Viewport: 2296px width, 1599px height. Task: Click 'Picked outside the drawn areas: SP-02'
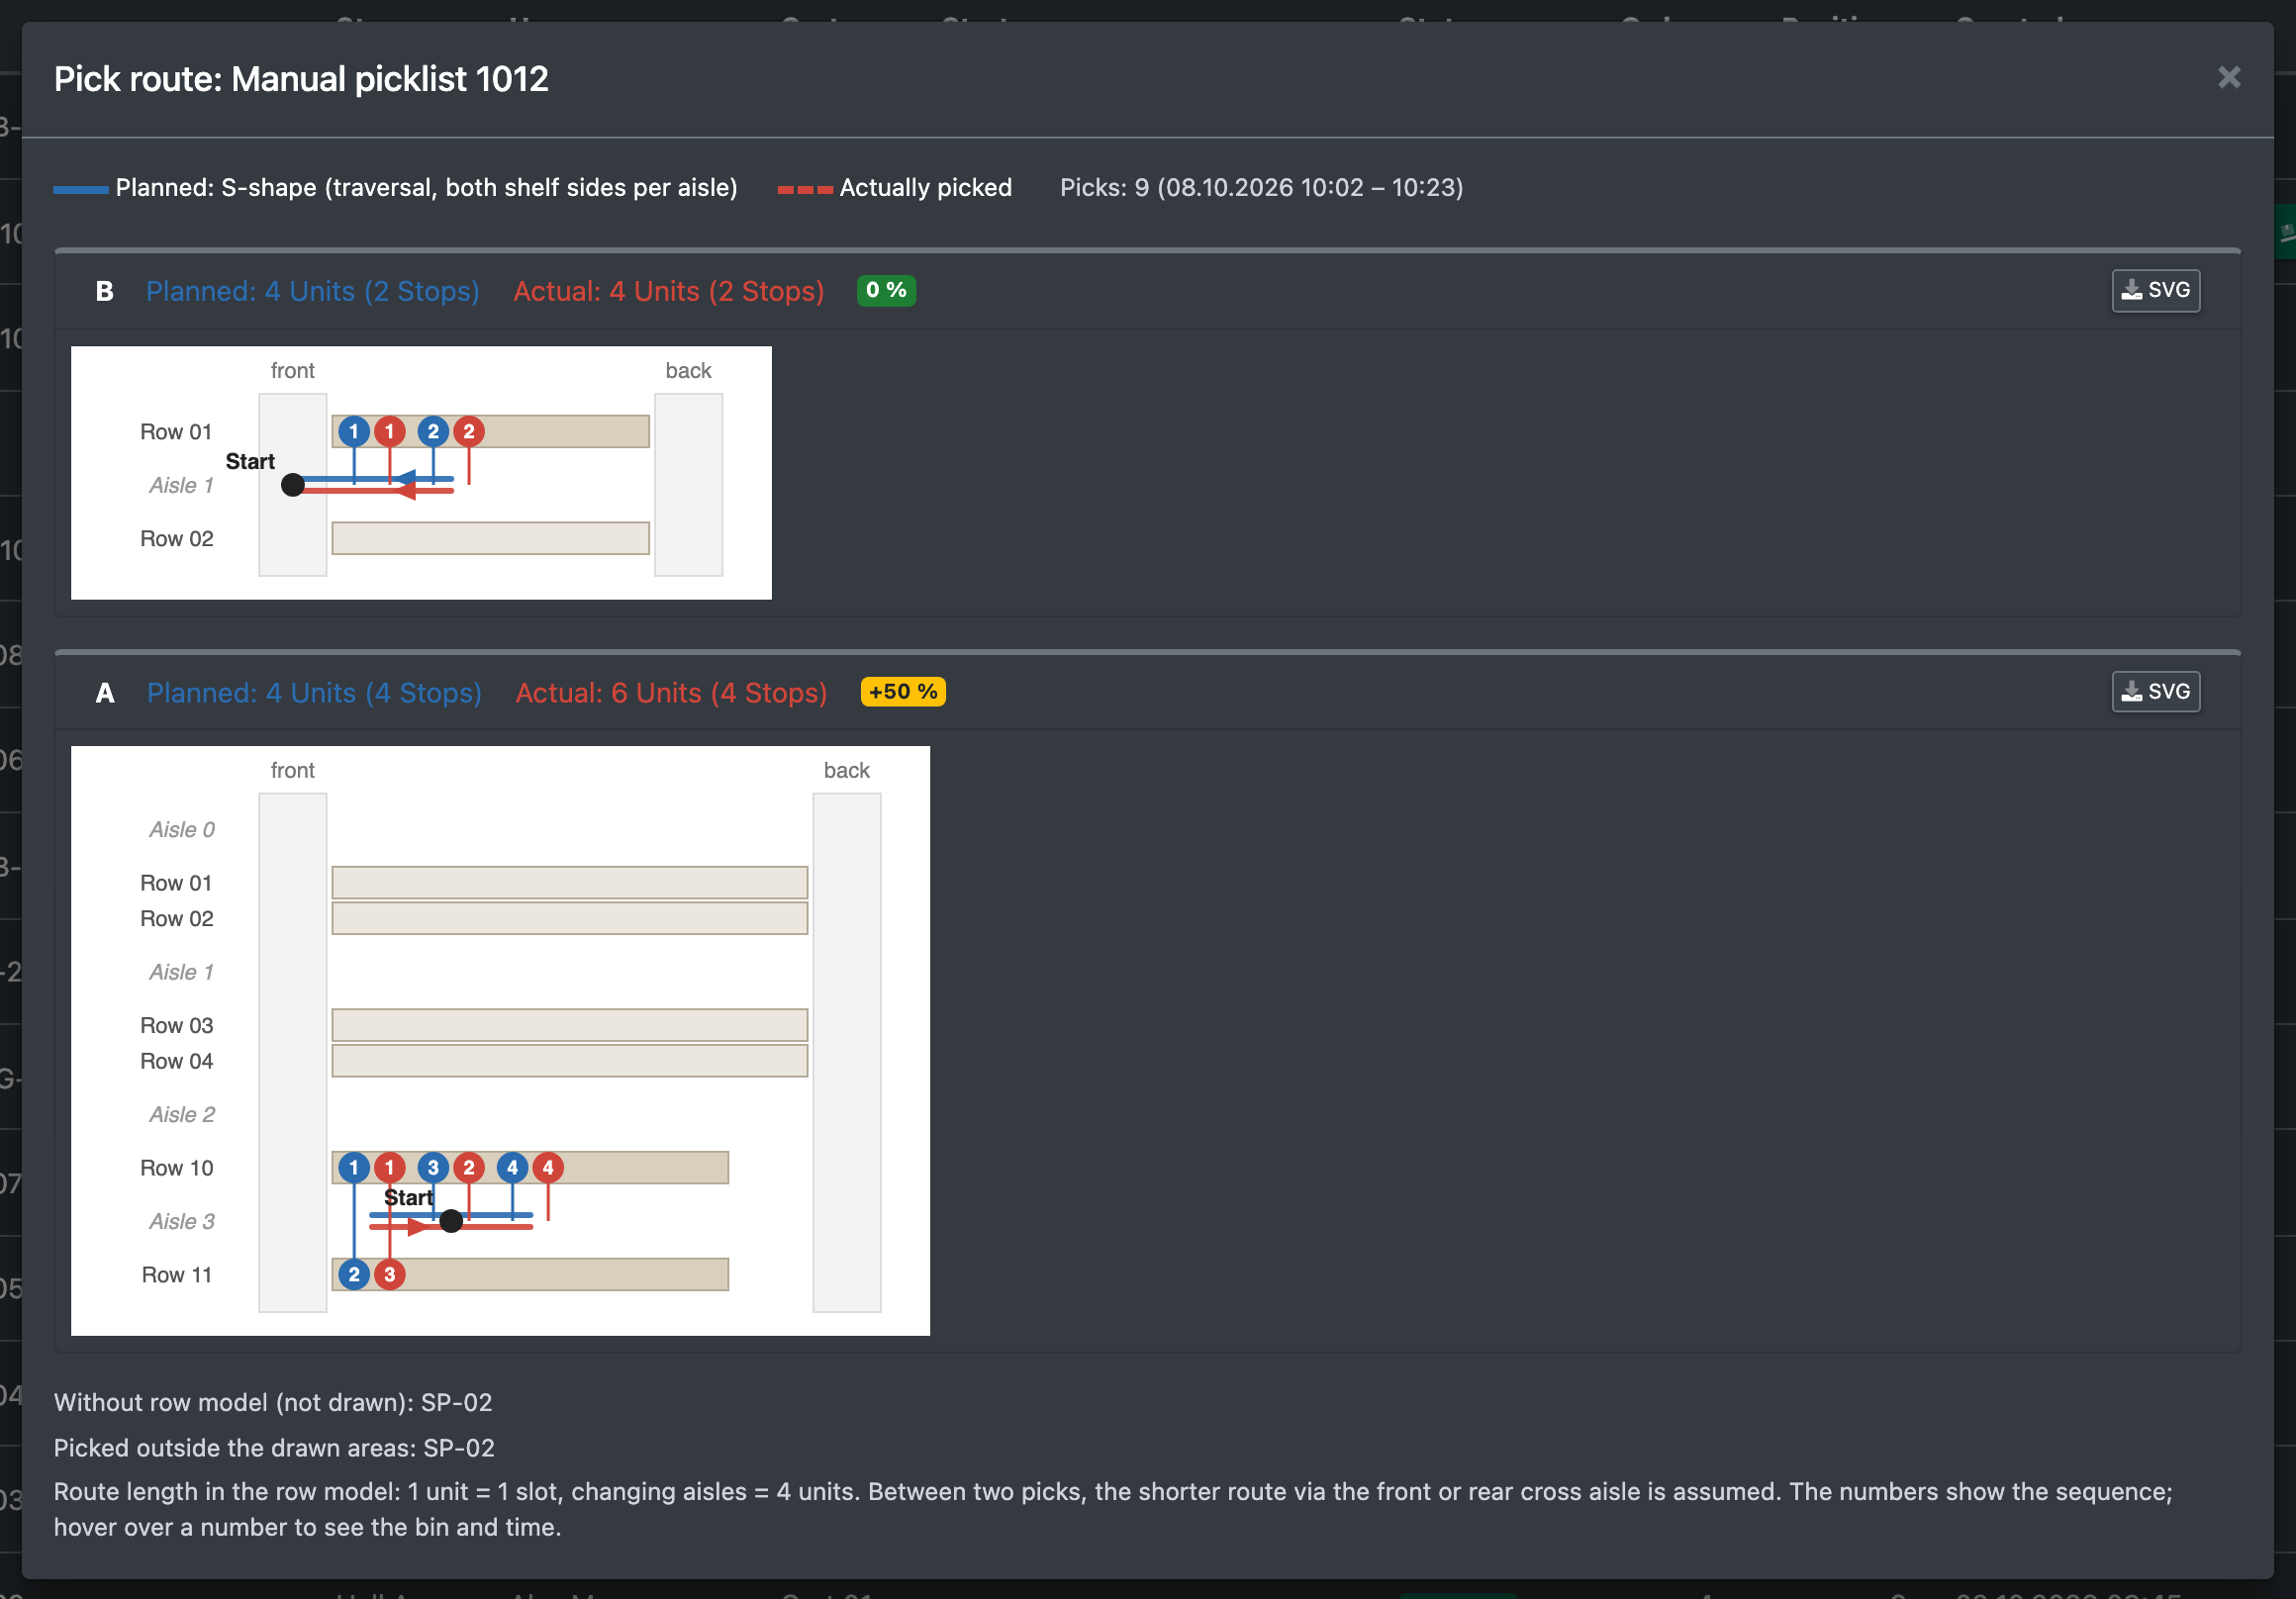pyautogui.click(x=274, y=1448)
